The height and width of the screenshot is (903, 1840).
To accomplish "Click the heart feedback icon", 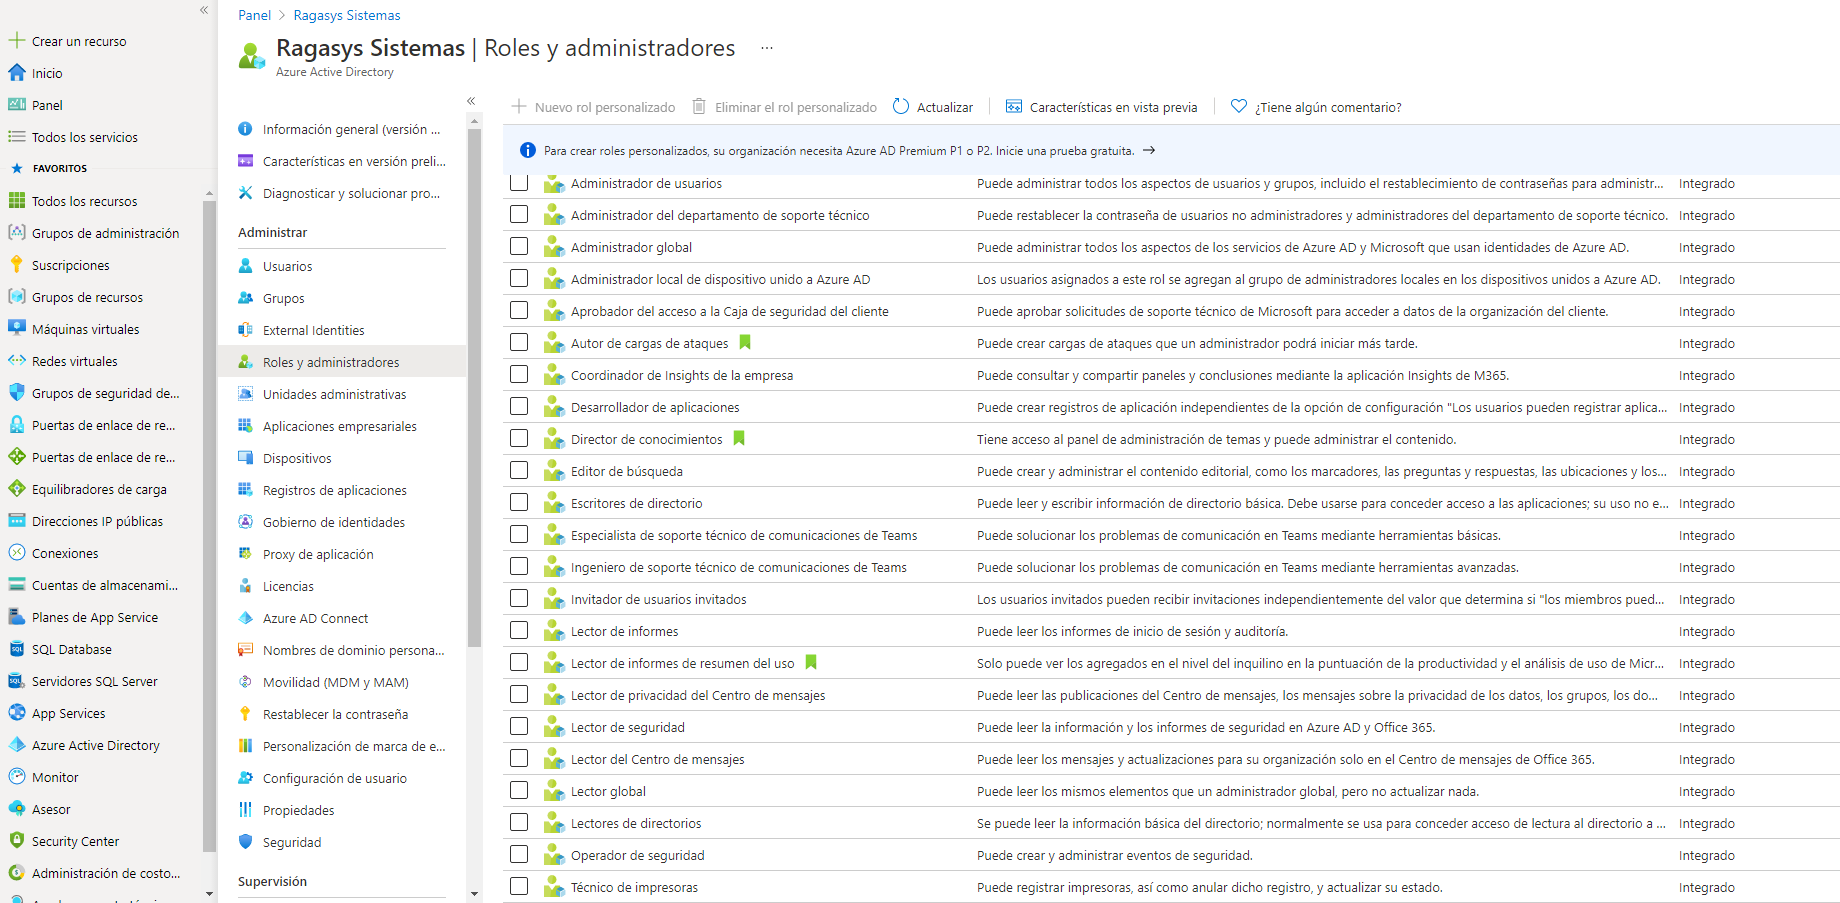I will [x=1239, y=107].
